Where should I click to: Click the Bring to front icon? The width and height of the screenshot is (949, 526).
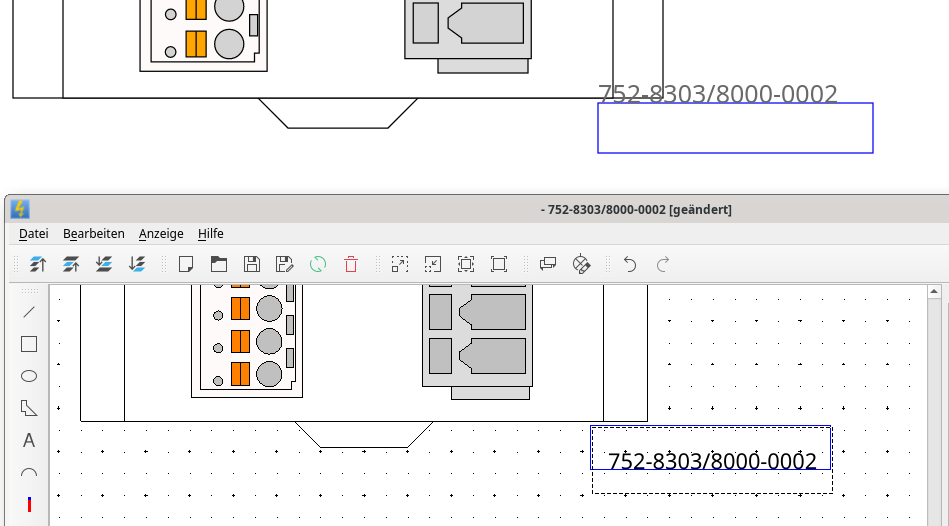tap(38, 264)
